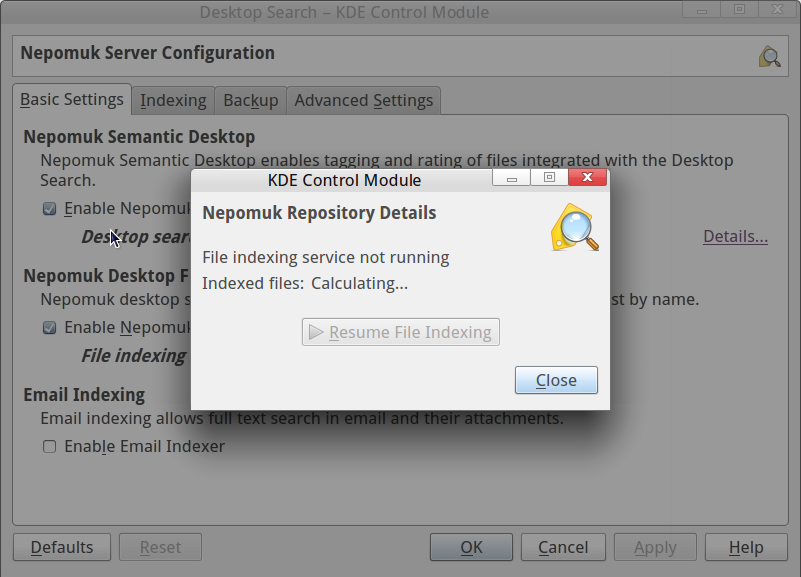Restore settings with the Defaults button
Screen dimensions: 801x577
(x=62, y=547)
